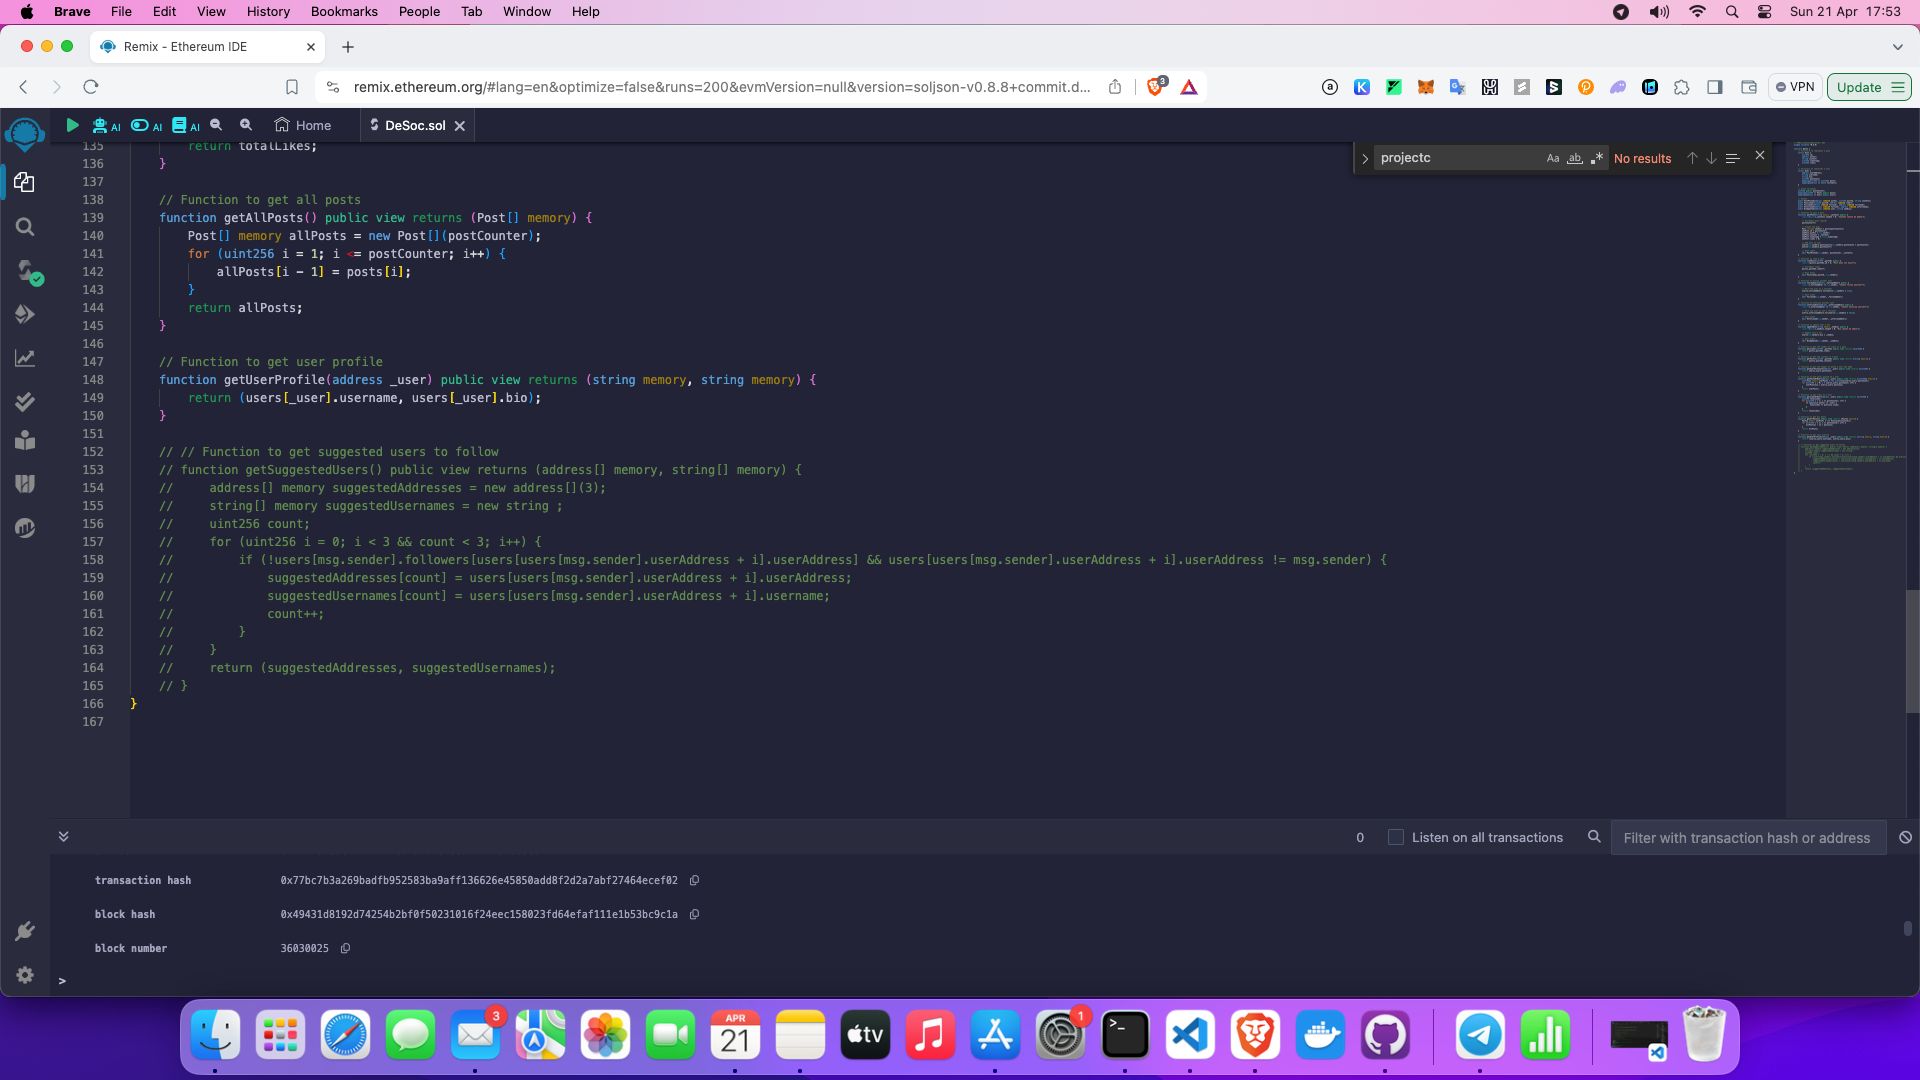Click the Brave browser menu bar item
1920x1080 pixels.
pos(73,11)
